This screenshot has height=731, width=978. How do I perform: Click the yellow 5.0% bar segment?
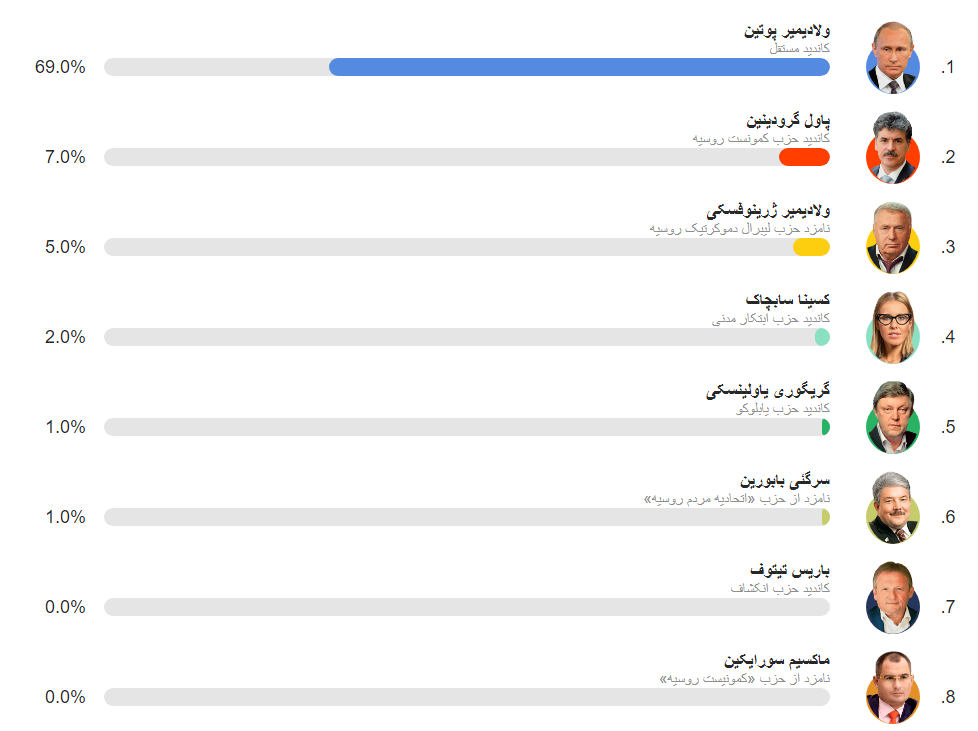pyautogui.click(x=811, y=247)
